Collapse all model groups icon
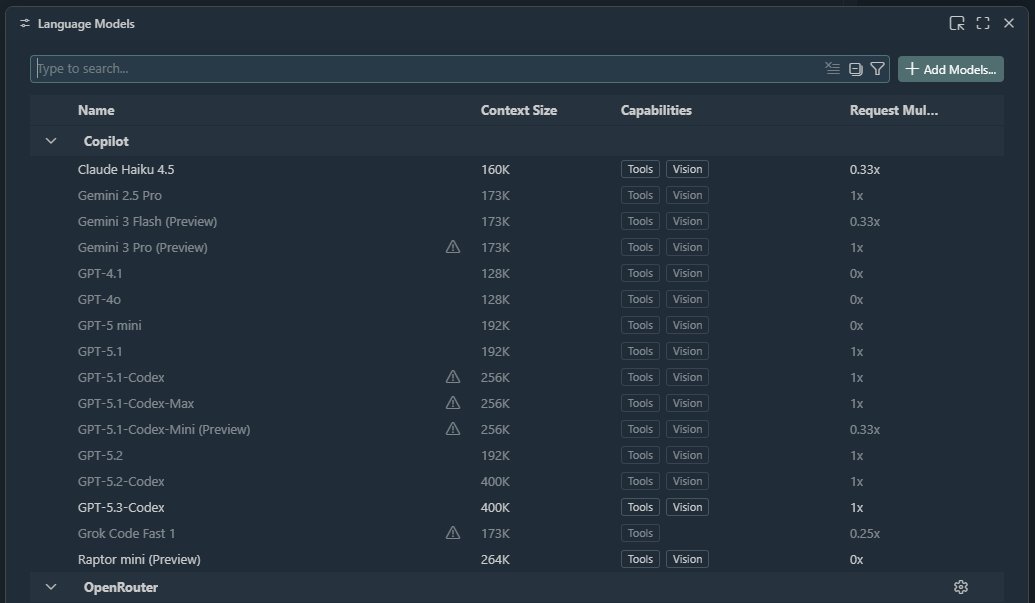 tap(855, 69)
